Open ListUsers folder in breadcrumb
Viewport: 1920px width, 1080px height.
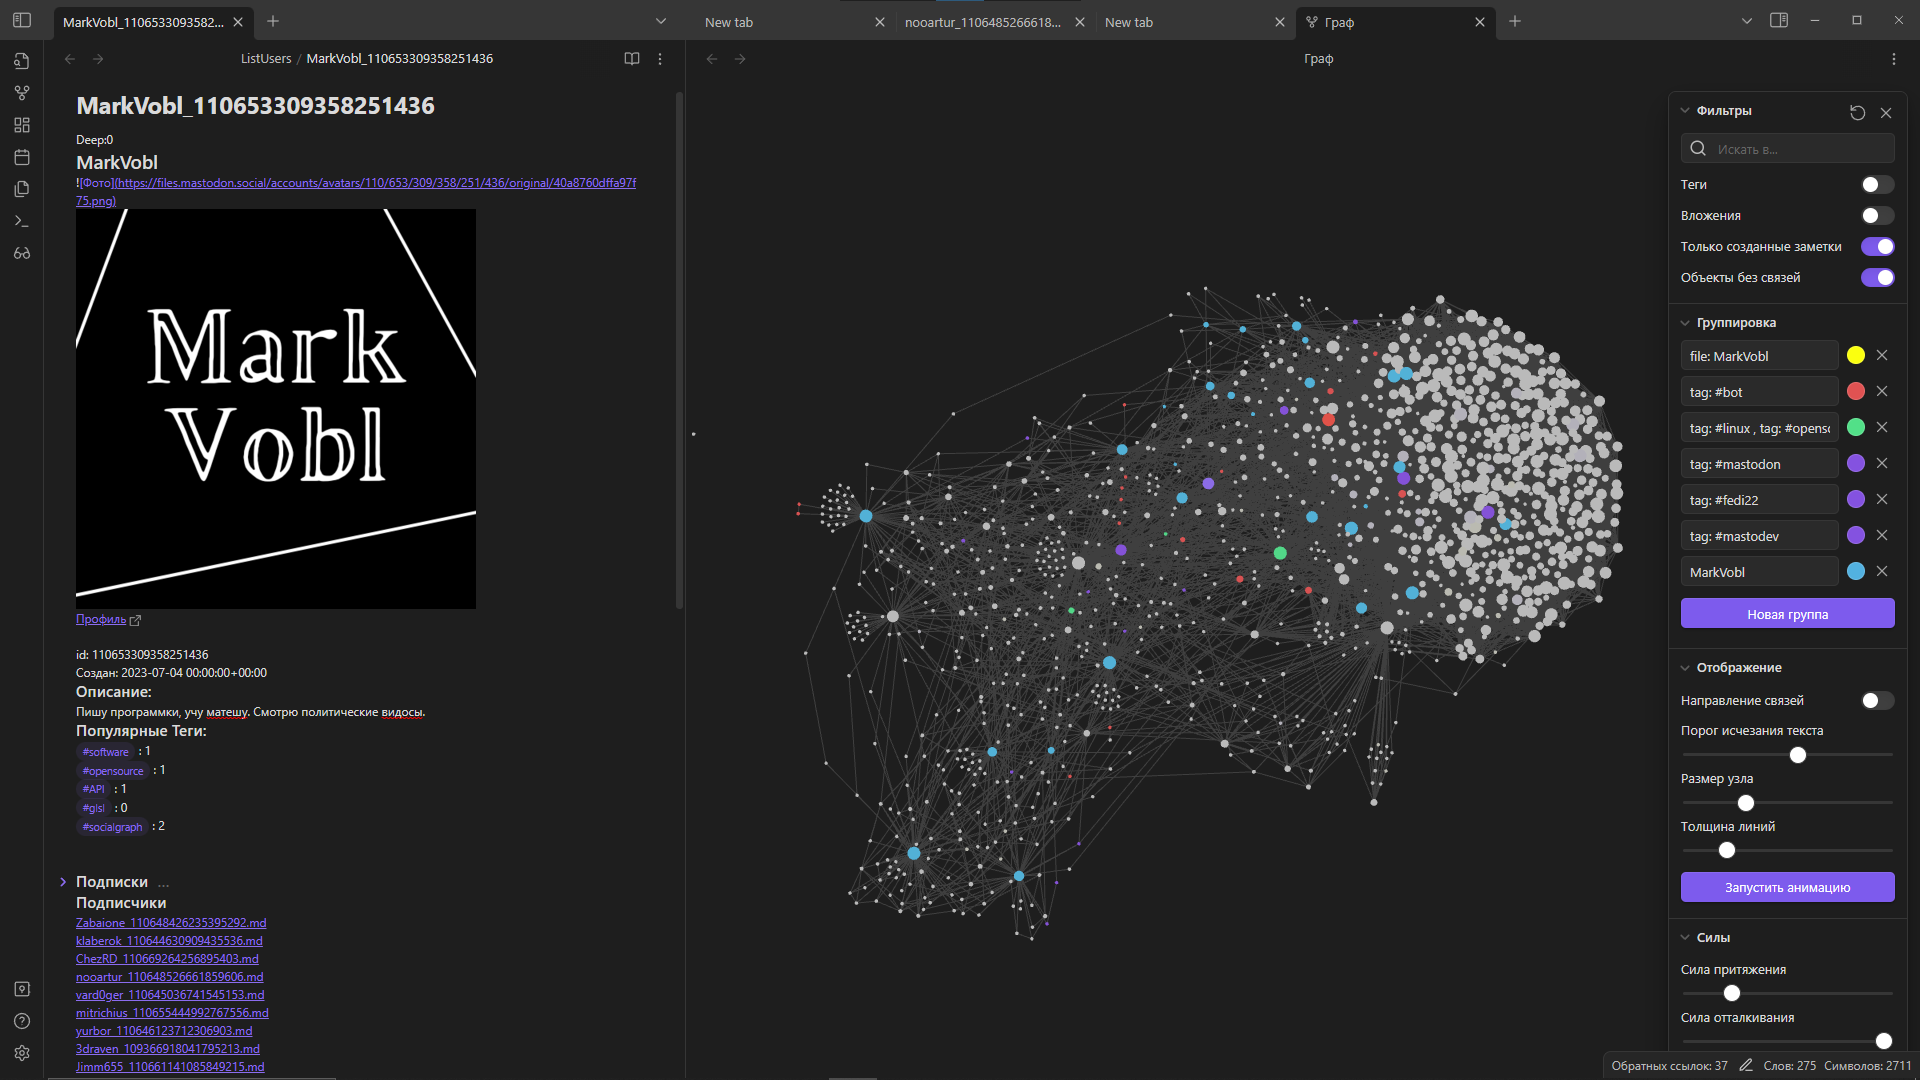click(266, 59)
